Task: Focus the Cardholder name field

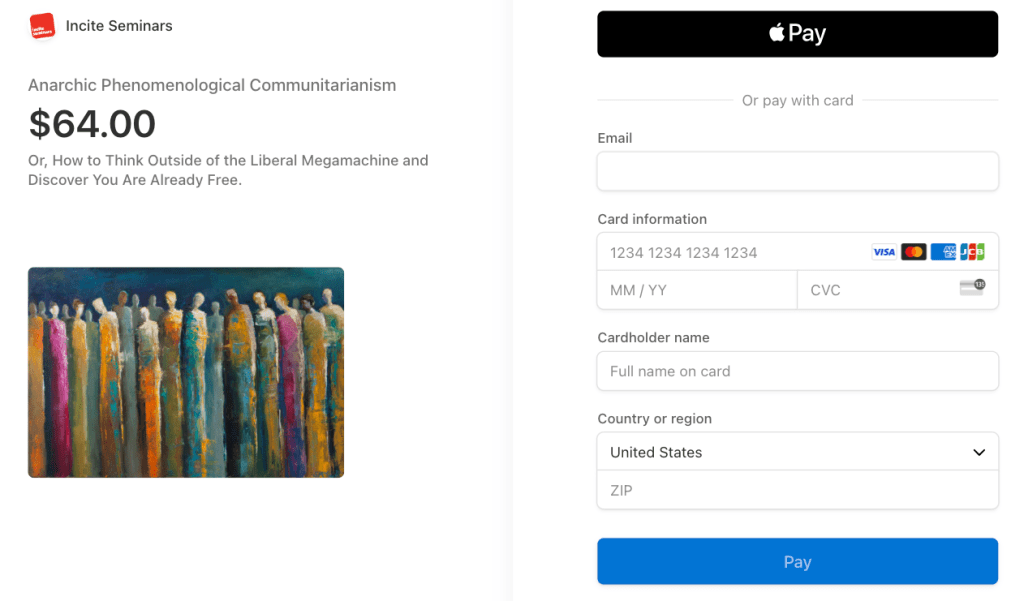Action: (x=797, y=371)
